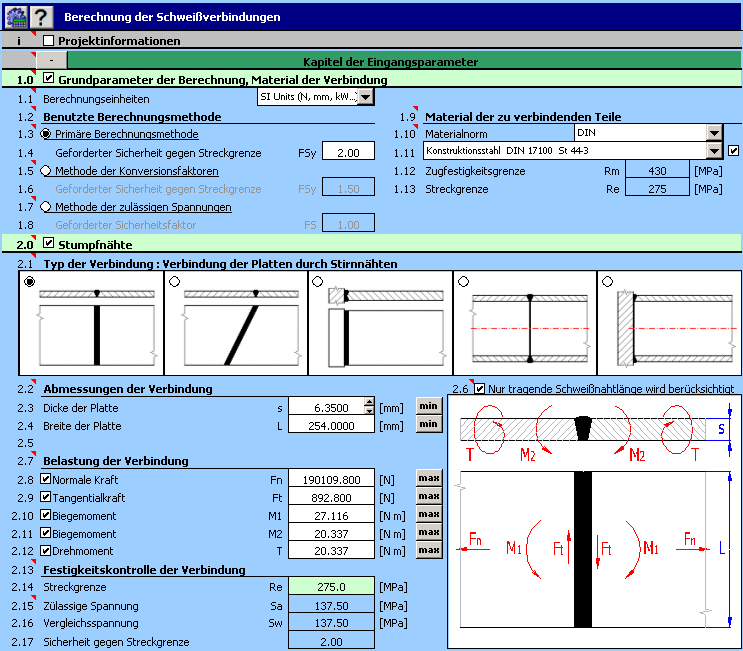The width and height of the screenshot is (743, 651).
Task: Toggle the Normale Kraft checkbox
Action: (45, 479)
